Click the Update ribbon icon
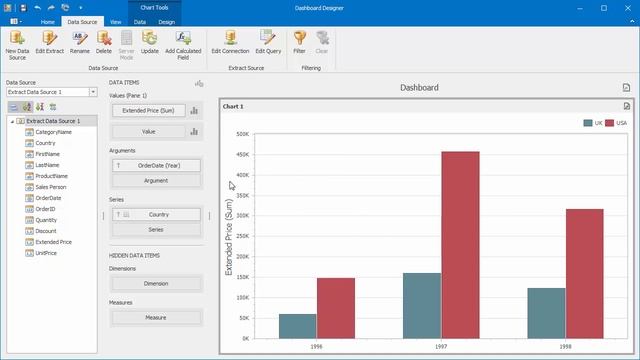Viewport: 640px width, 360px height. click(149, 38)
